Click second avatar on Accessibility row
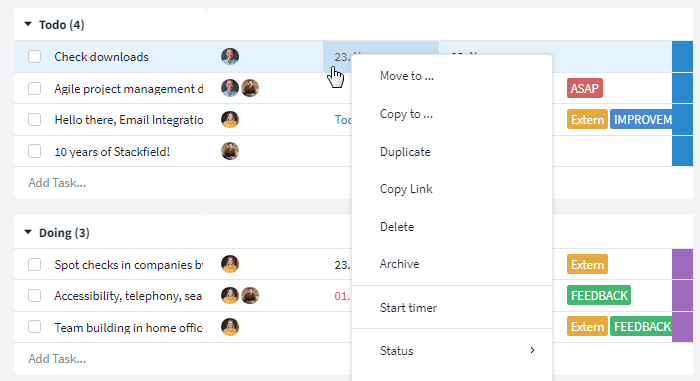 tap(250, 295)
